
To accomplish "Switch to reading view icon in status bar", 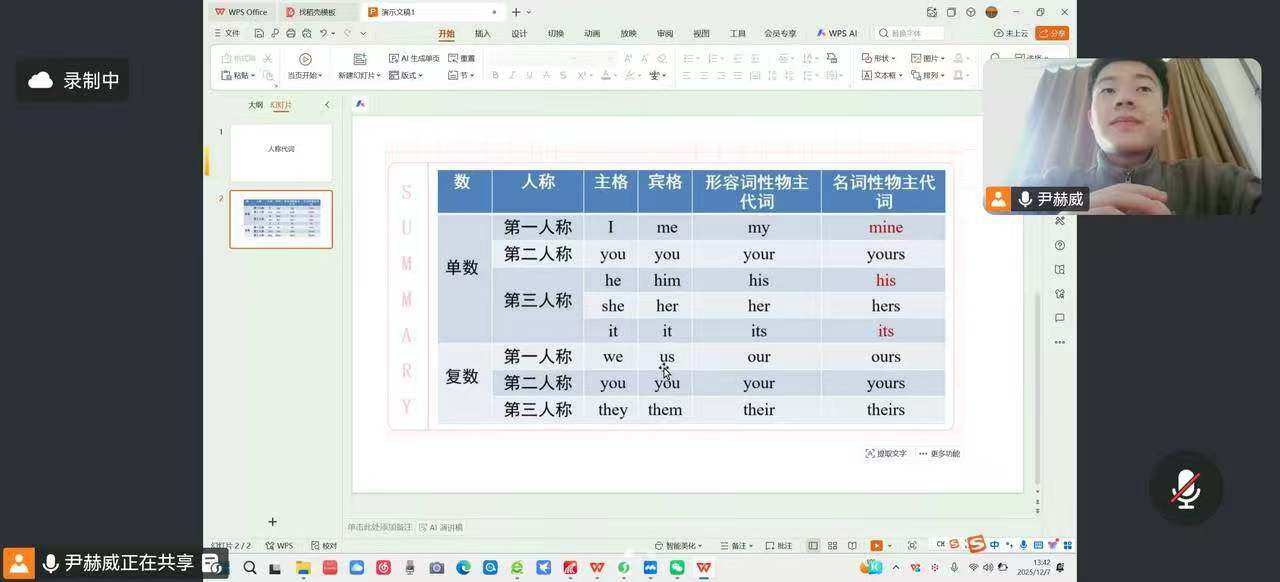I will [852, 546].
